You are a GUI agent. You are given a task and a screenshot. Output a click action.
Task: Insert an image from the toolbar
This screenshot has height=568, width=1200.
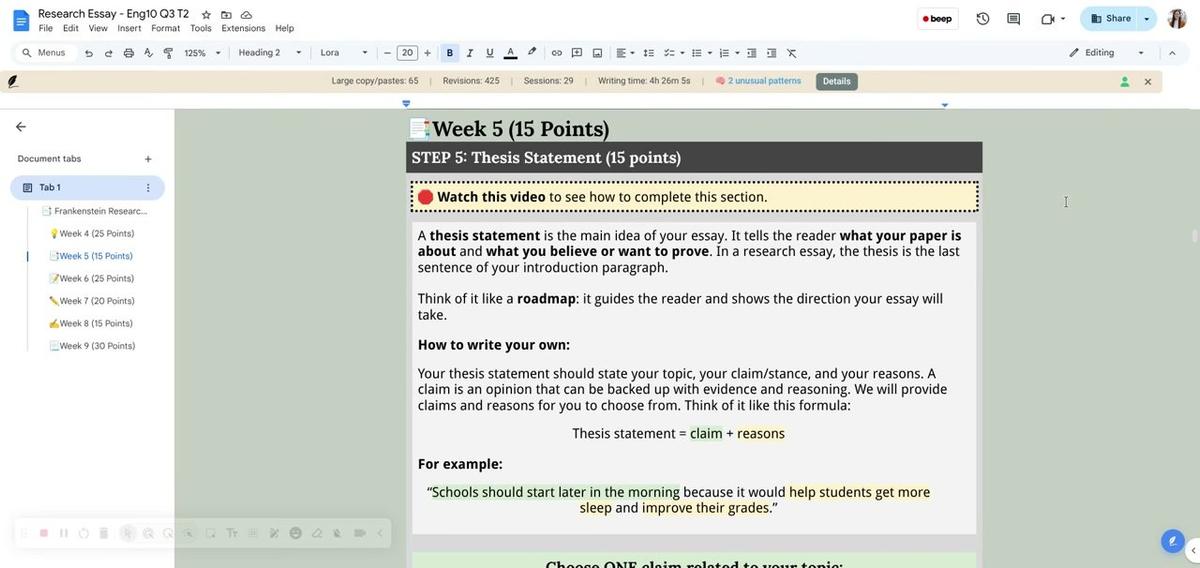pyautogui.click(x=597, y=53)
